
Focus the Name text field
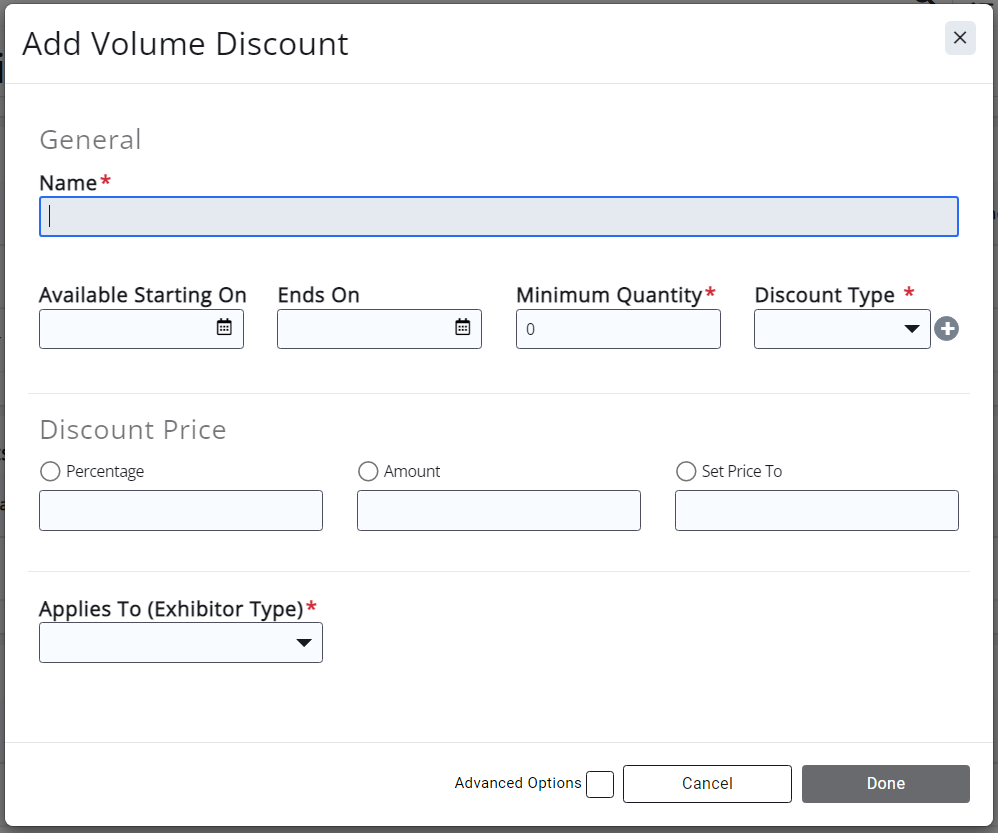pyautogui.click(x=498, y=217)
